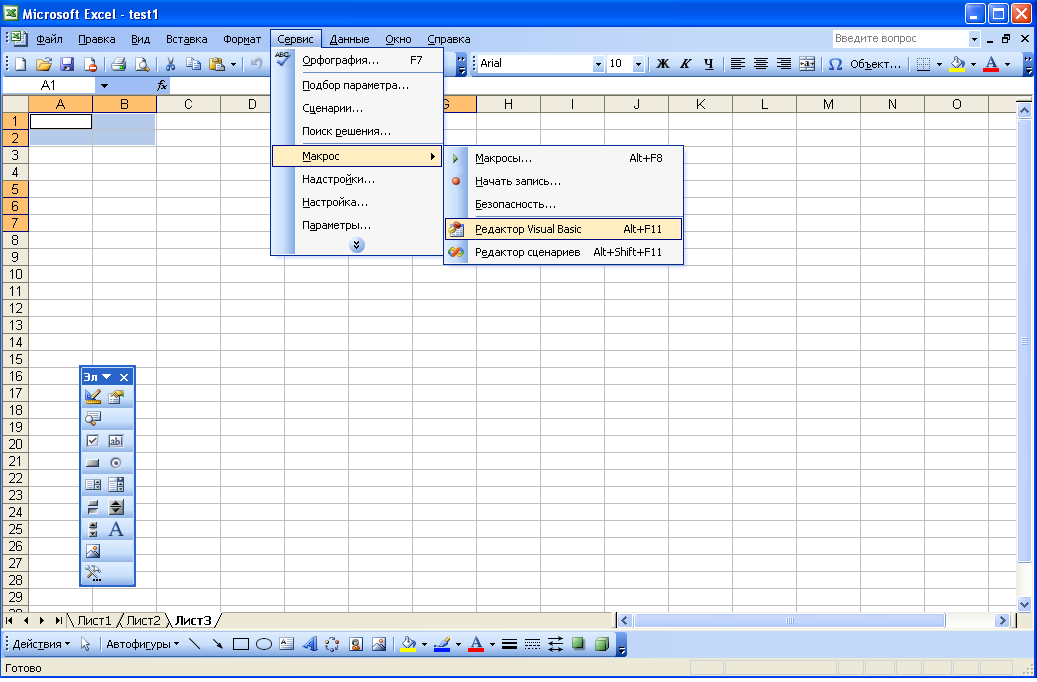Open the Формат menu
The width and height of the screenshot is (1037, 682).
tap(242, 39)
